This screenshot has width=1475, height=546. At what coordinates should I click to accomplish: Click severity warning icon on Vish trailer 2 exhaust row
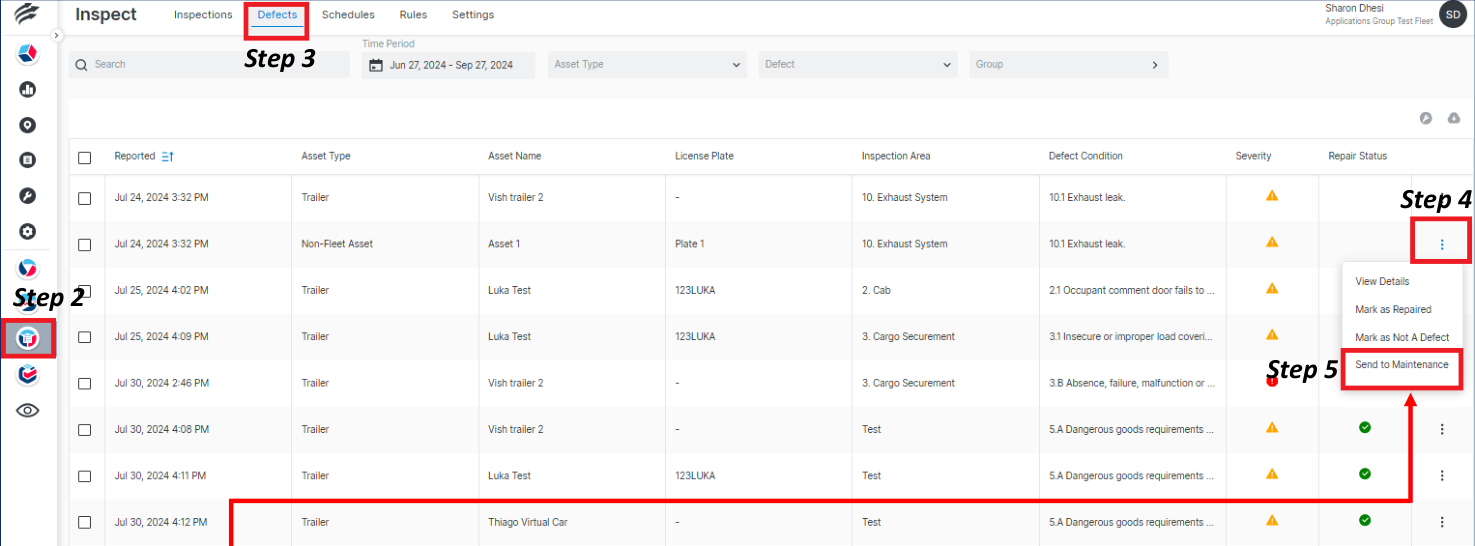pos(1272,196)
